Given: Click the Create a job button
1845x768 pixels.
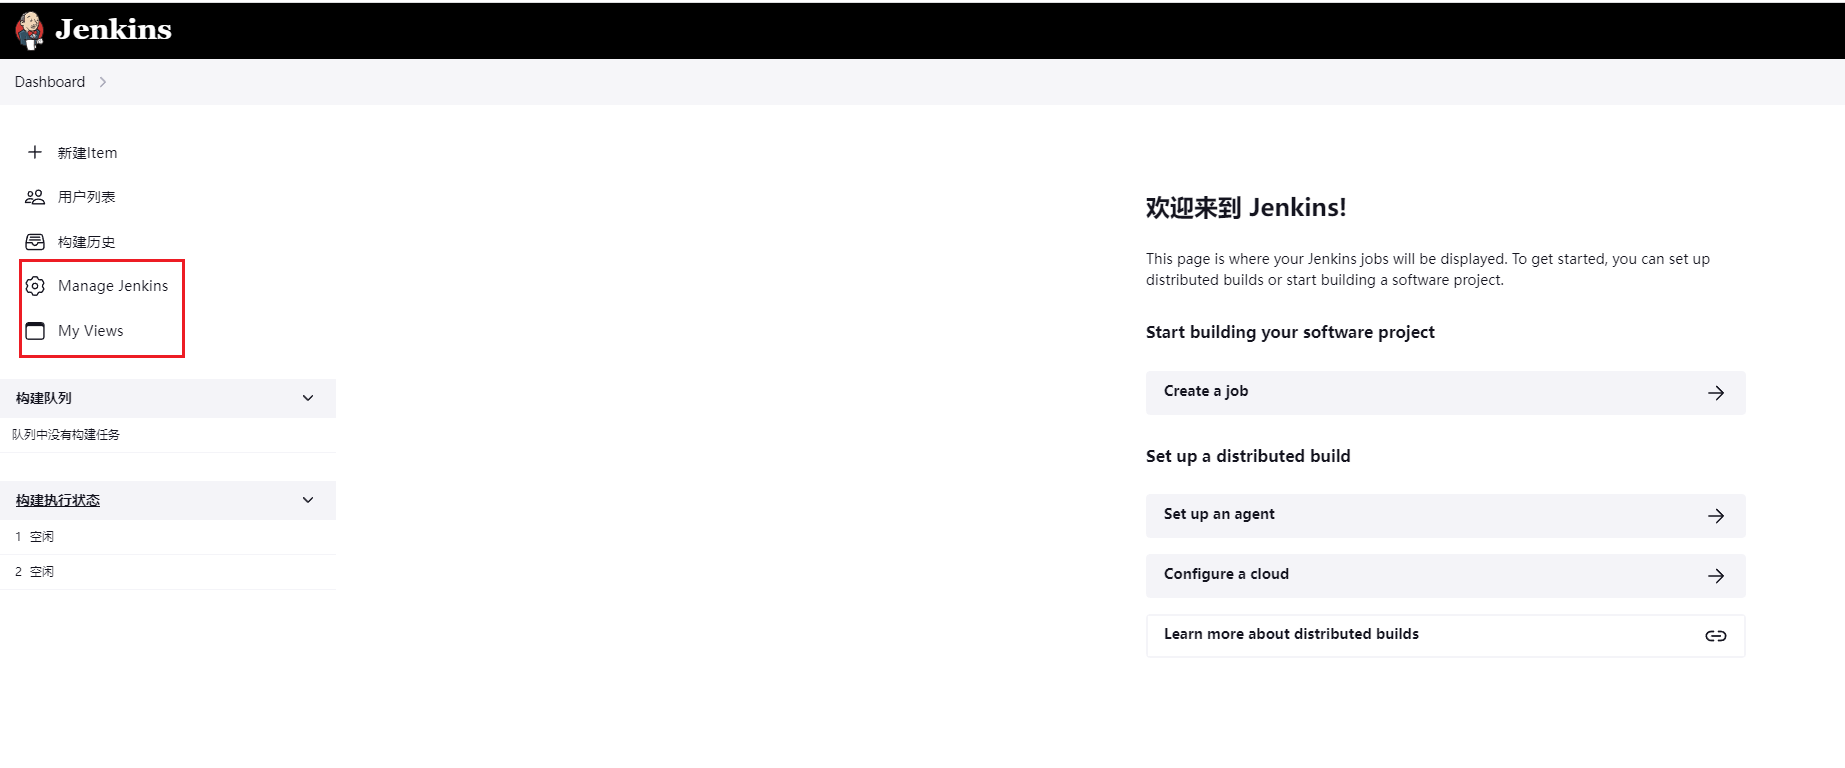Looking at the screenshot, I should pos(1445,393).
